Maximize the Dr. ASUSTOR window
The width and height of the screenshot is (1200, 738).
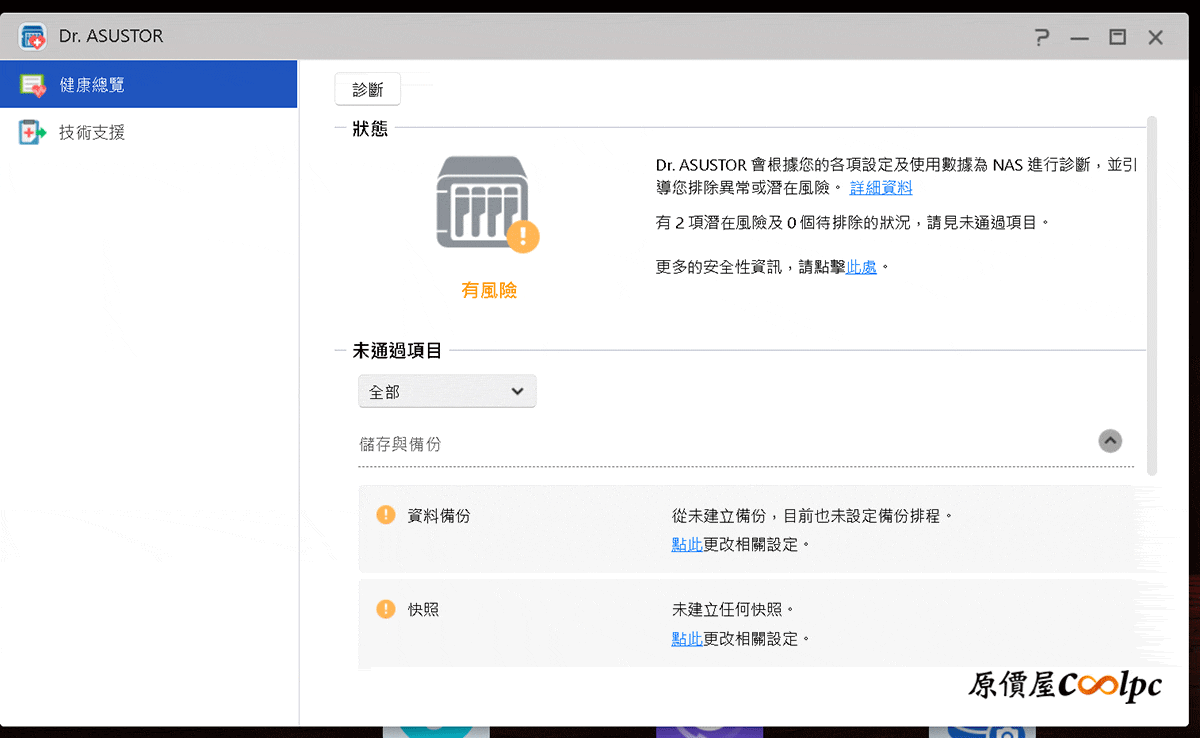1117,38
